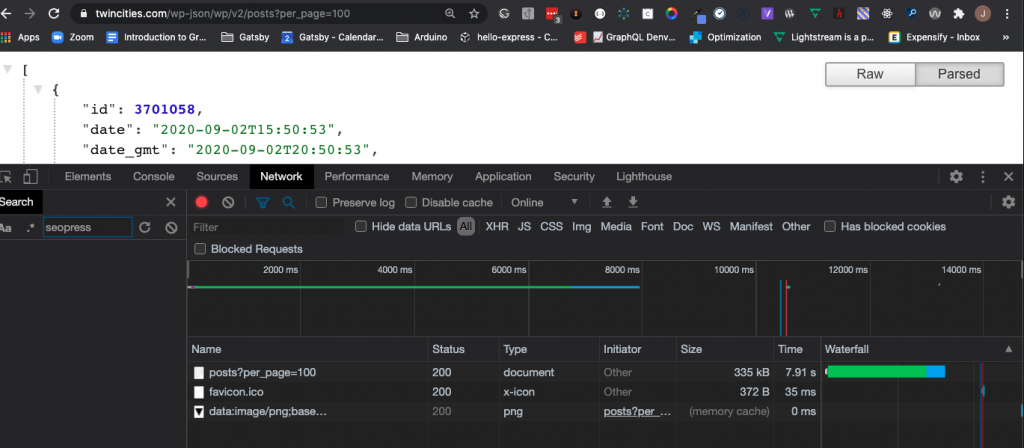The width and height of the screenshot is (1024, 448).
Task: Refresh the search results
Action: click(x=146, y=228)
